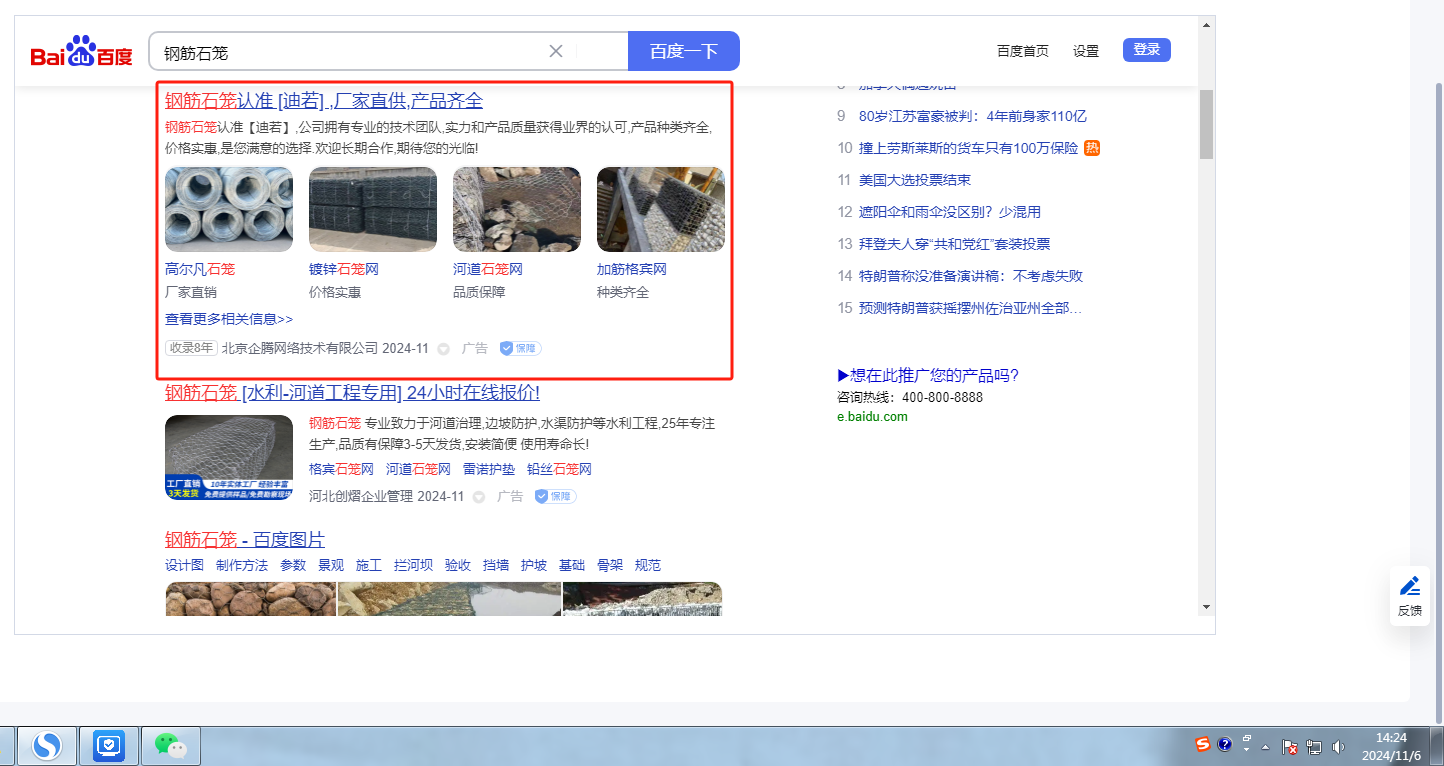
Task: Open the 钢筋石笼认准[迪若] ad title
Action: pyautogui.click(x=324, y=100)
